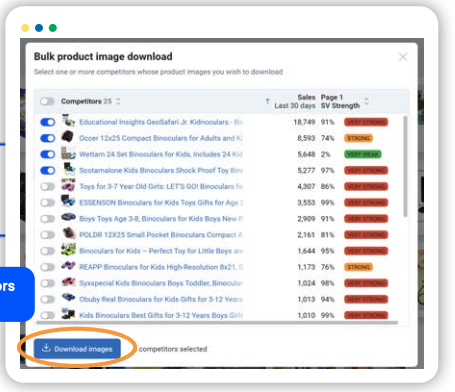Screen dimensions: 455x392
Task: Enable the REAPP Binoculars toggle
Action: 48,267
